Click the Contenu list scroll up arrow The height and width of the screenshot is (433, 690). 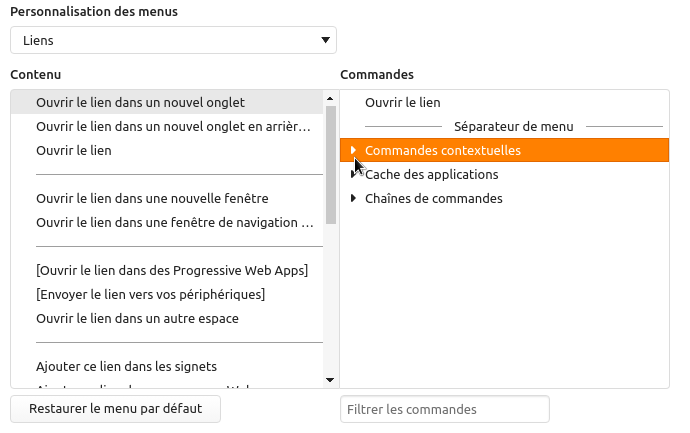tap(330, 98)
